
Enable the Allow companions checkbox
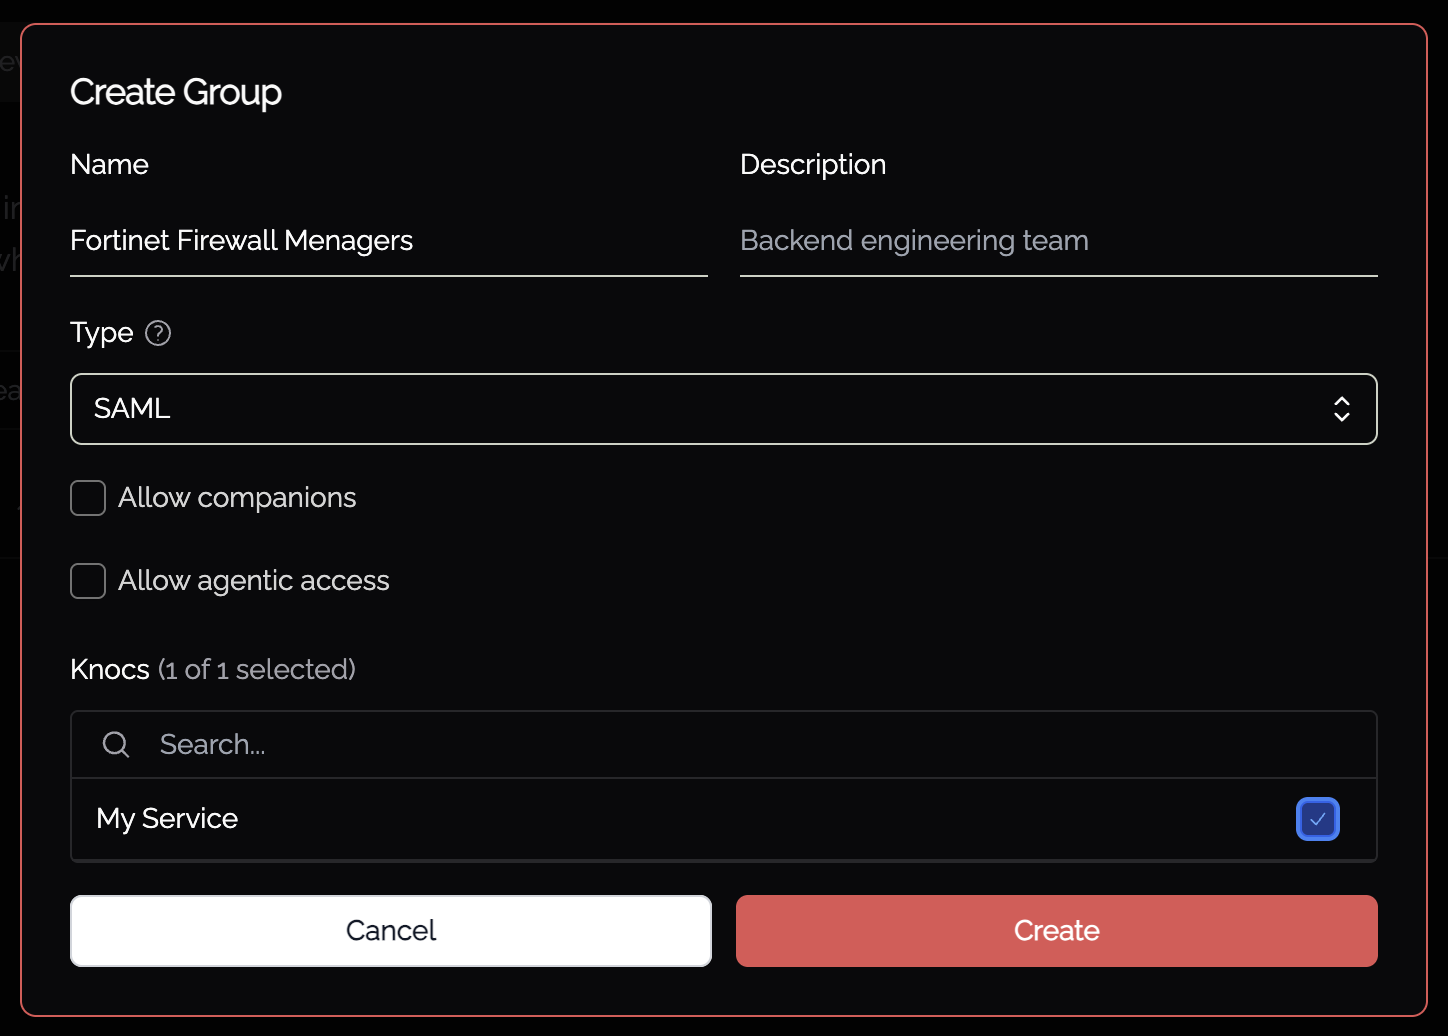pyautogui.click(x=88, y=498)
